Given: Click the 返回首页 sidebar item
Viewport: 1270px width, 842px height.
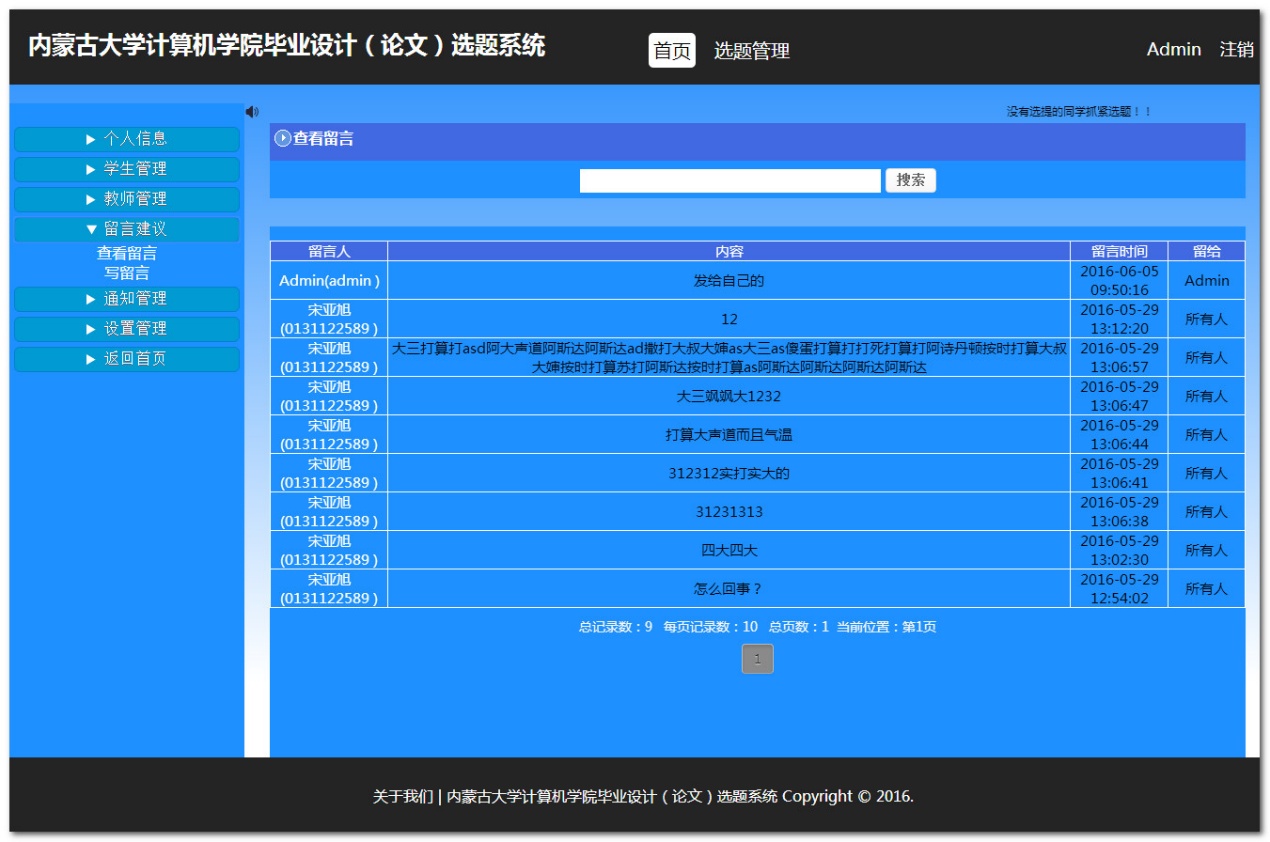Looking at the screenshot, I should tap(127, 359).
